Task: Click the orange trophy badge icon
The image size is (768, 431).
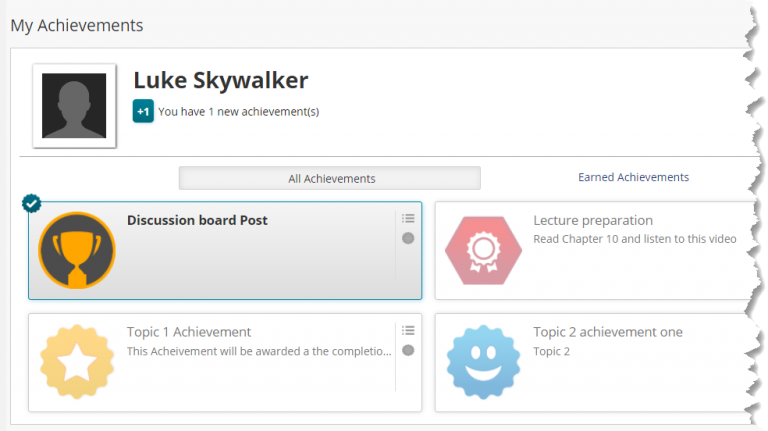Action: (x=77, y=250)
